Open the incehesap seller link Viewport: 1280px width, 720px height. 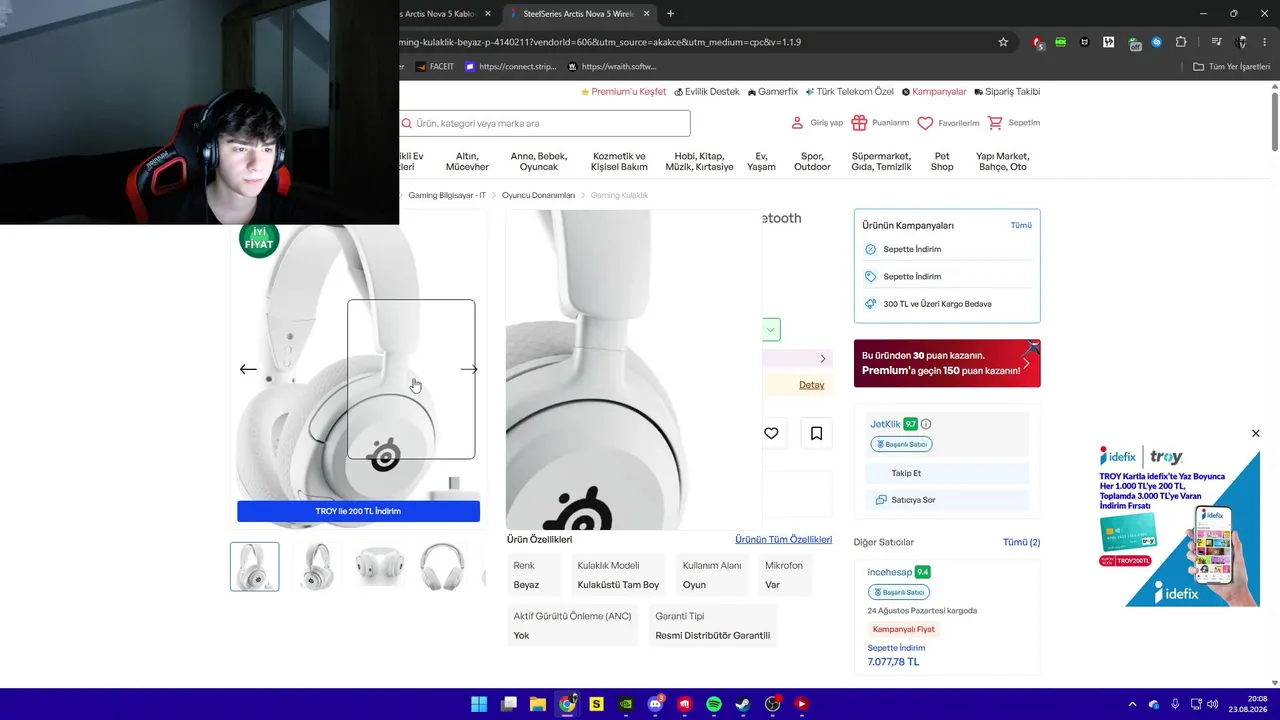(x=890, y=572)
